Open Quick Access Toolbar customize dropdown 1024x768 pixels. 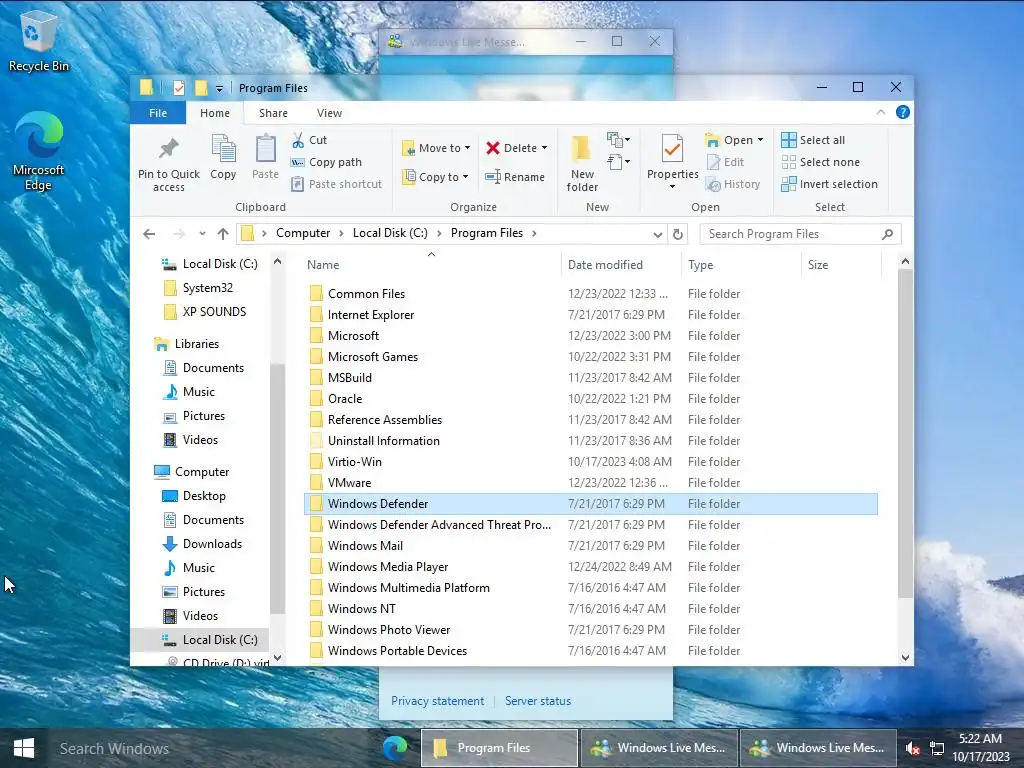(219, 88)
